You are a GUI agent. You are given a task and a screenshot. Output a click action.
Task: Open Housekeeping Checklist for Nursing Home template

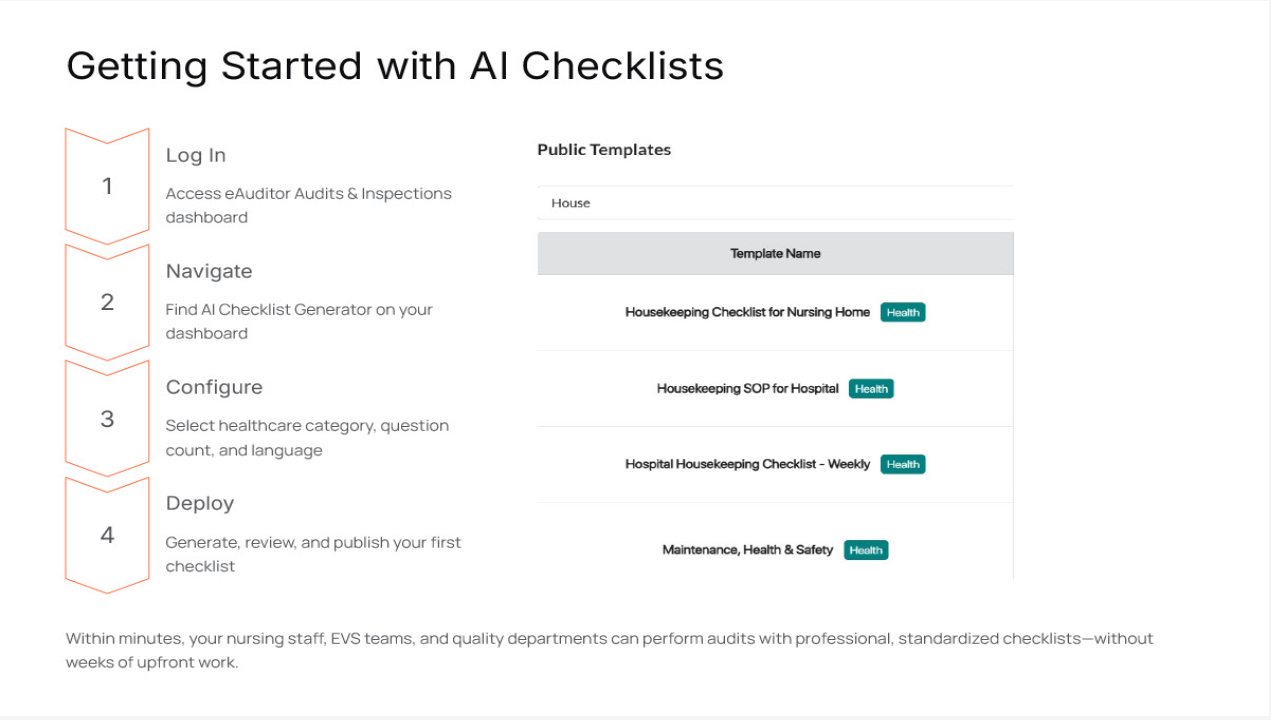(x=748, y=312)
